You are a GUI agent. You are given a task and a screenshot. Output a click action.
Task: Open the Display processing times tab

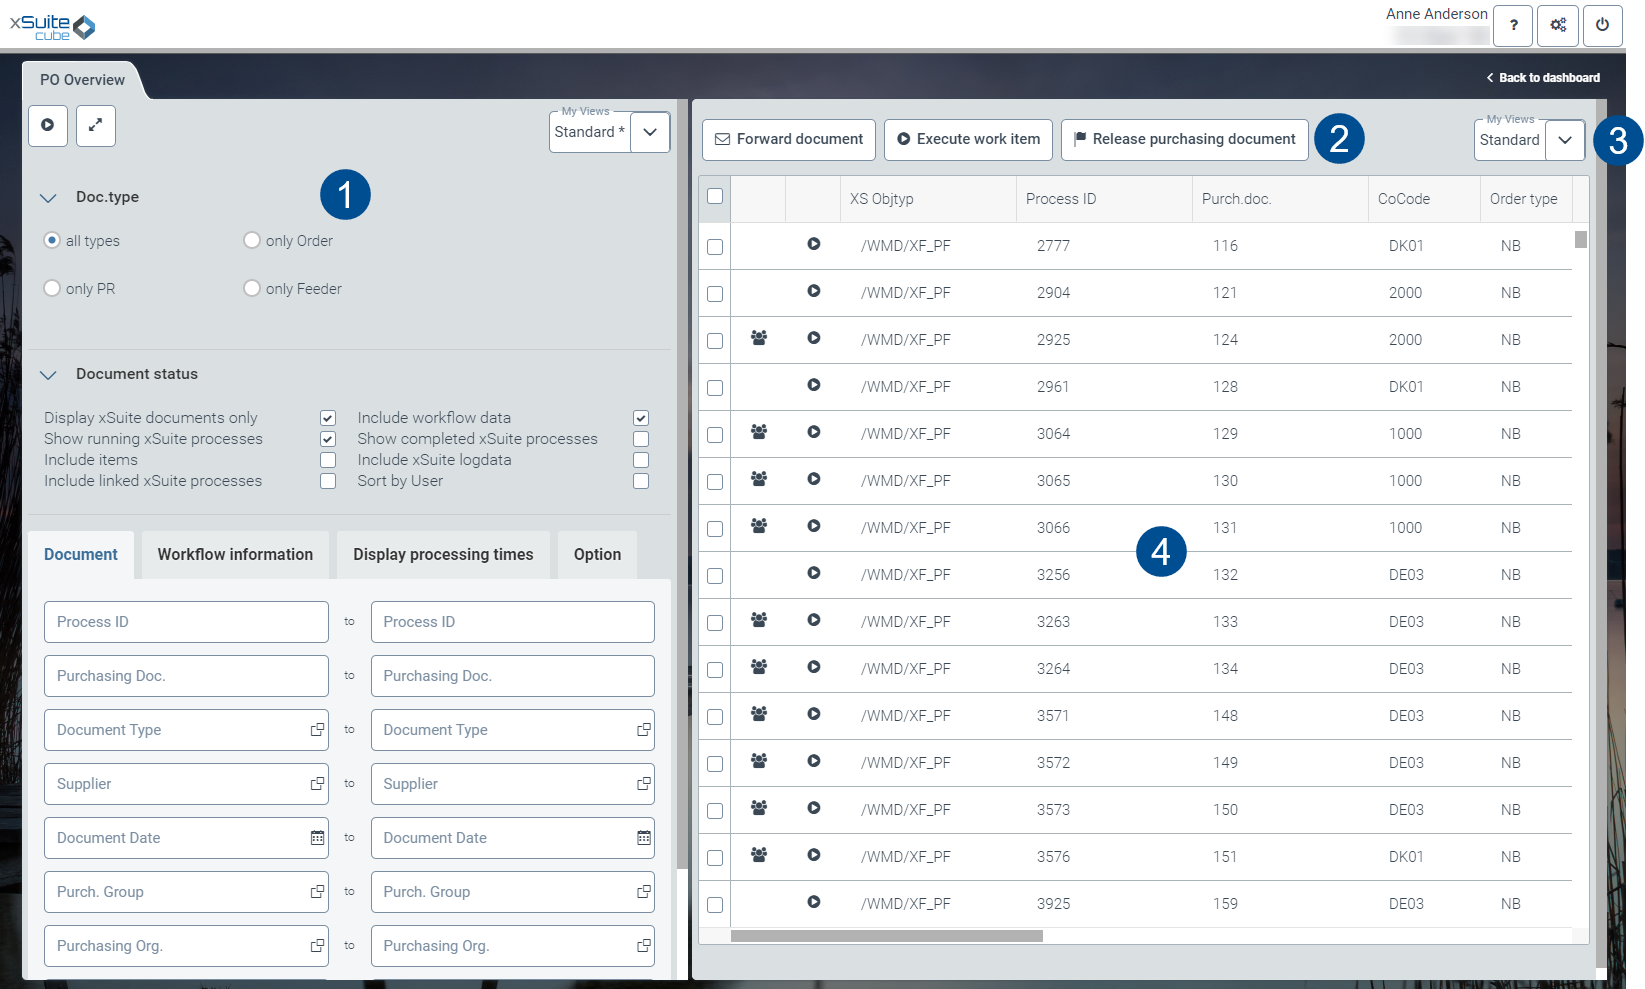point(443,555)
